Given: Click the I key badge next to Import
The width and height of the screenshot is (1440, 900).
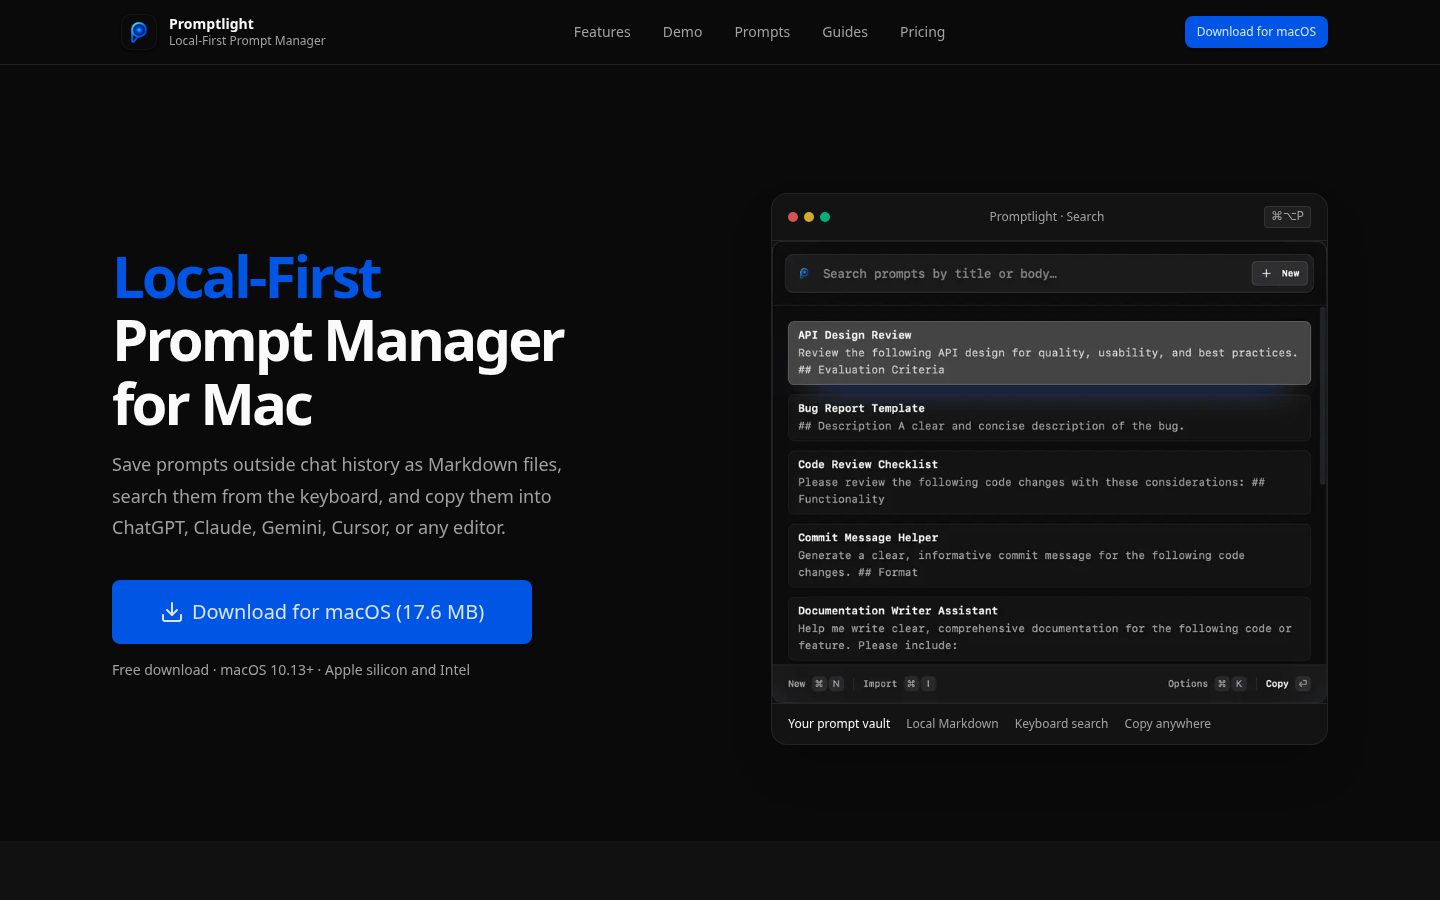Looking at the screenshot, I should pos(928,684).
